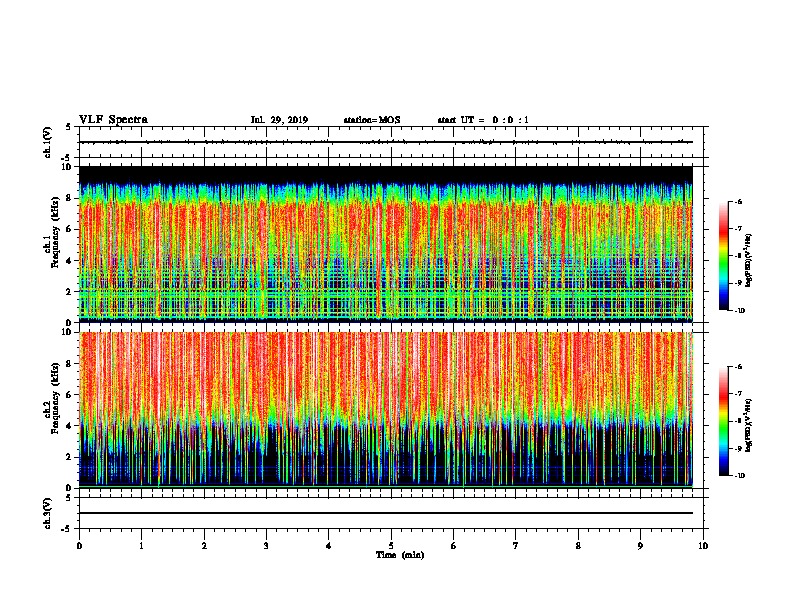Screen dimensions: 792x612
Task: Click inside the ch.1 spectrogram panel
Action: 386,244
